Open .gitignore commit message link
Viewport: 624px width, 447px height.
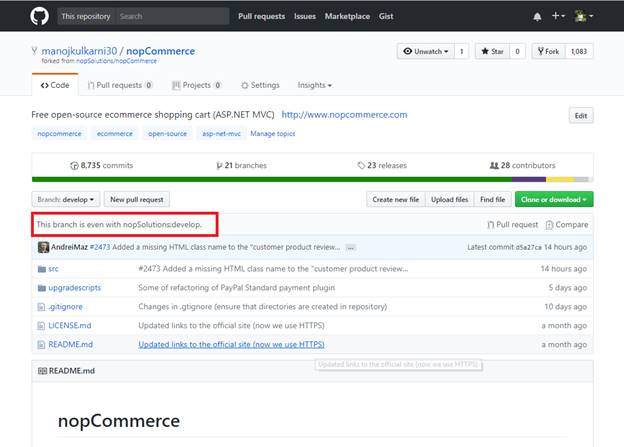click(x=263, y=307)
